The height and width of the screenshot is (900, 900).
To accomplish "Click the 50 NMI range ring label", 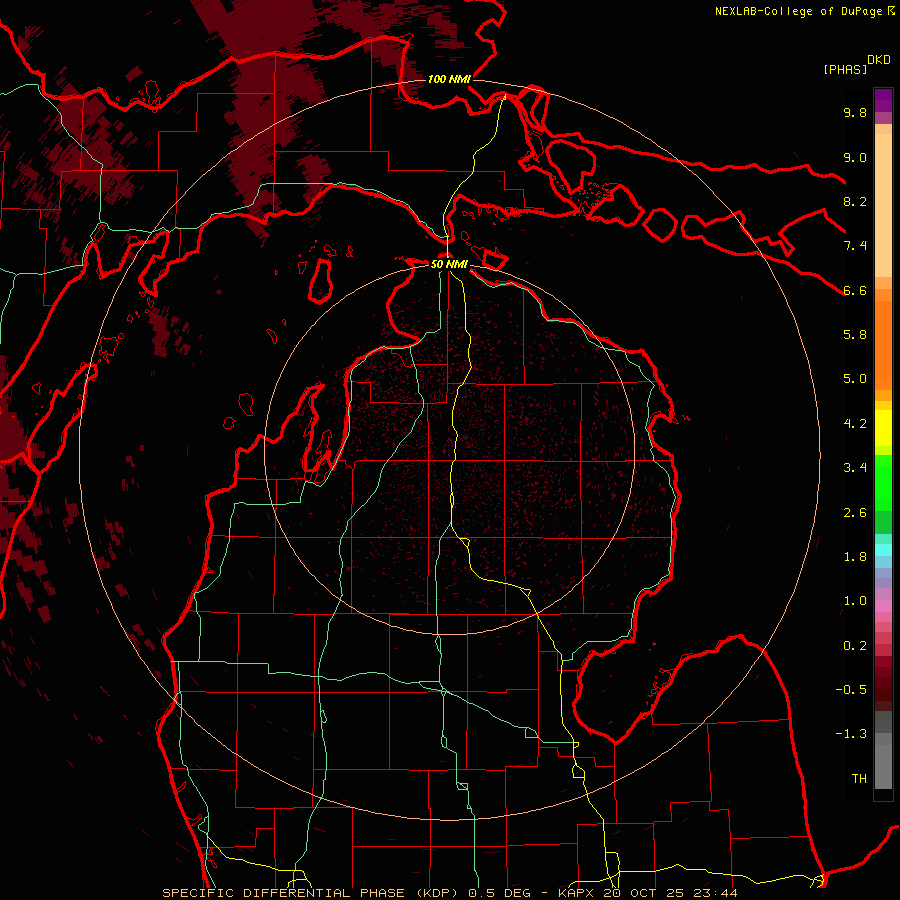I will click(x=449, y=264).
